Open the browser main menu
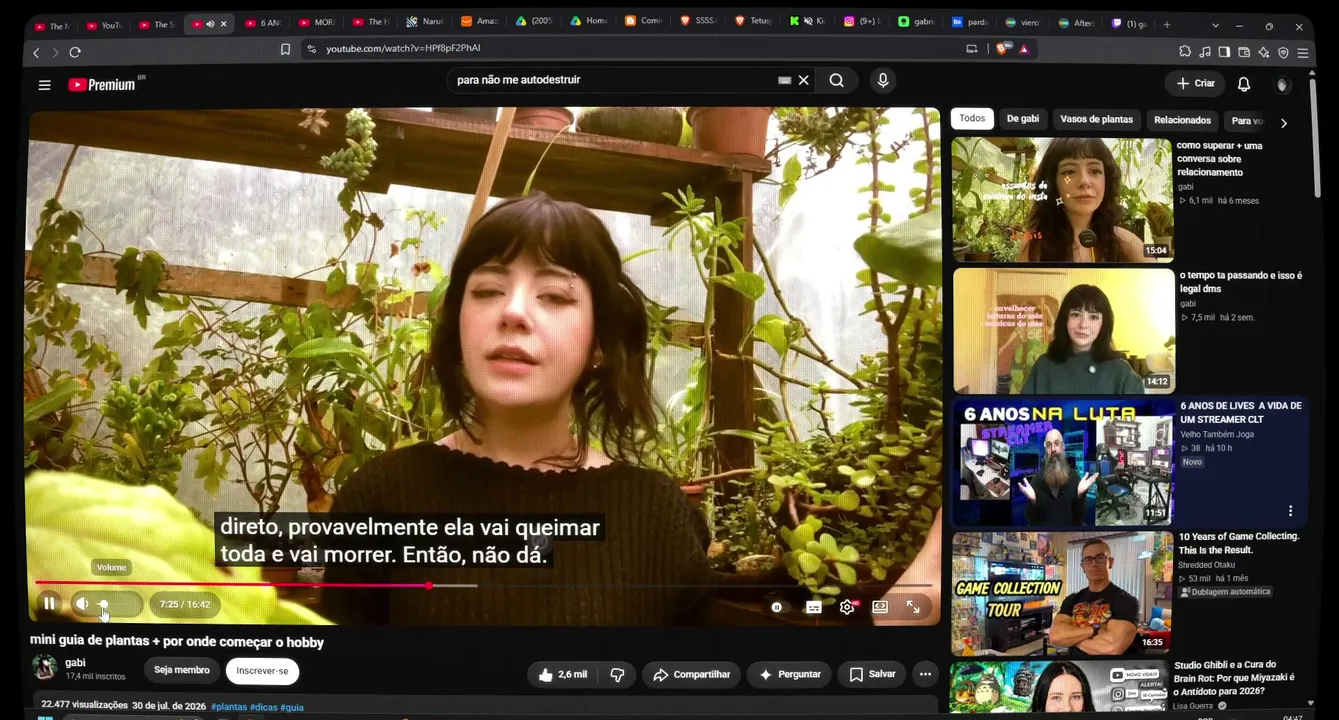1339x720 pixels. click(x=1303, y=52)
